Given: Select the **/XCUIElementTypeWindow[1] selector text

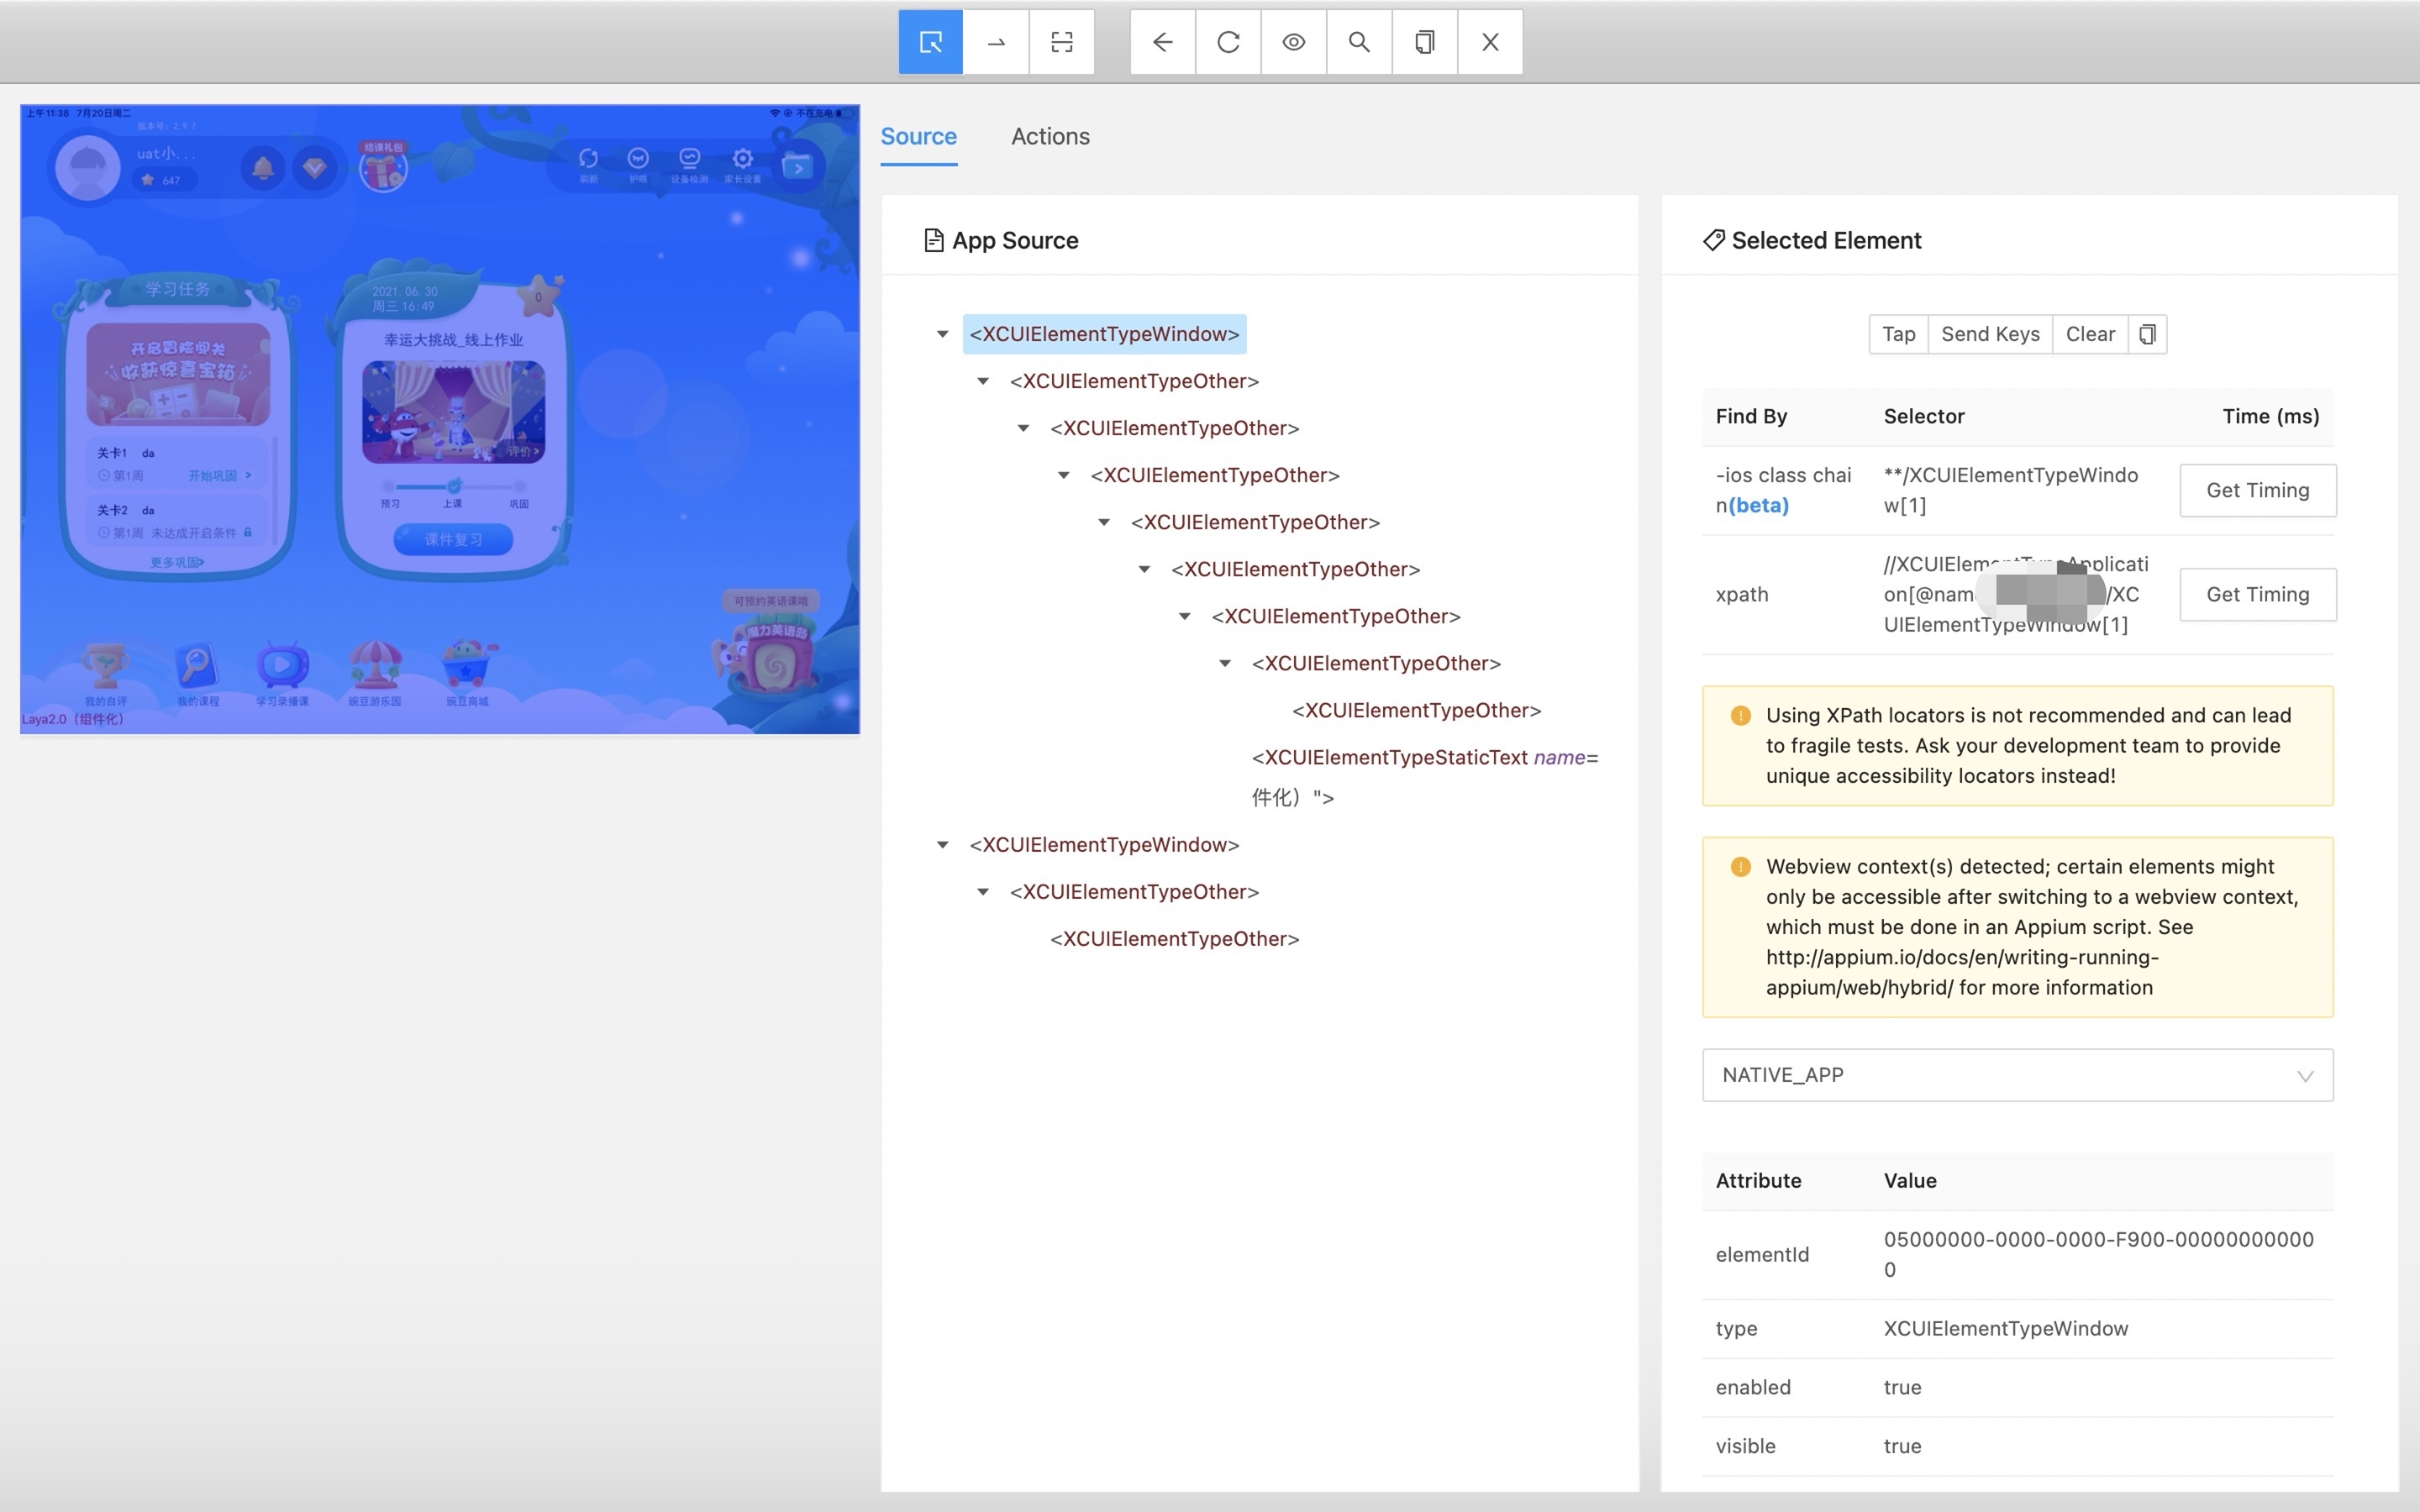Looking at the screenshot, I should pos(2010,490).
